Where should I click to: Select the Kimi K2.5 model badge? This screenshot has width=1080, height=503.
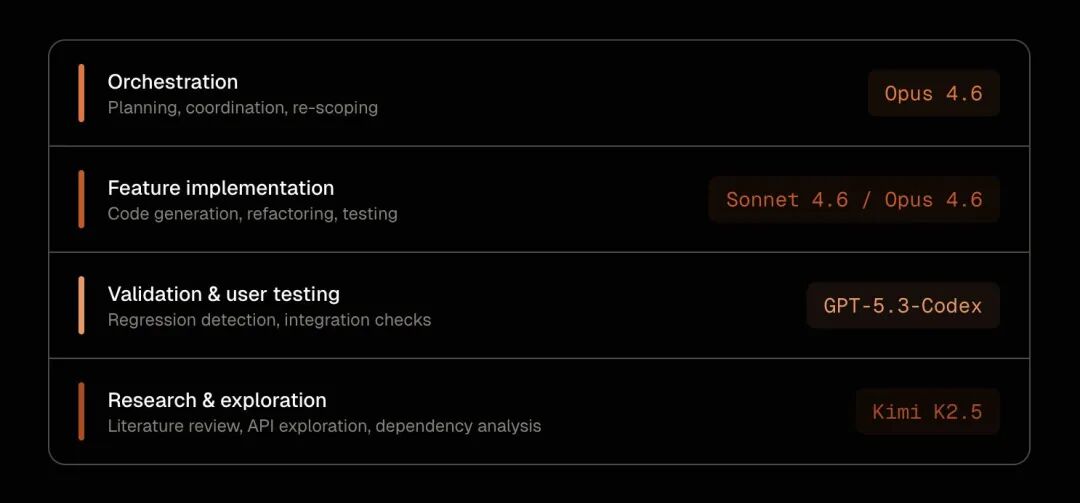coord(927,412)
